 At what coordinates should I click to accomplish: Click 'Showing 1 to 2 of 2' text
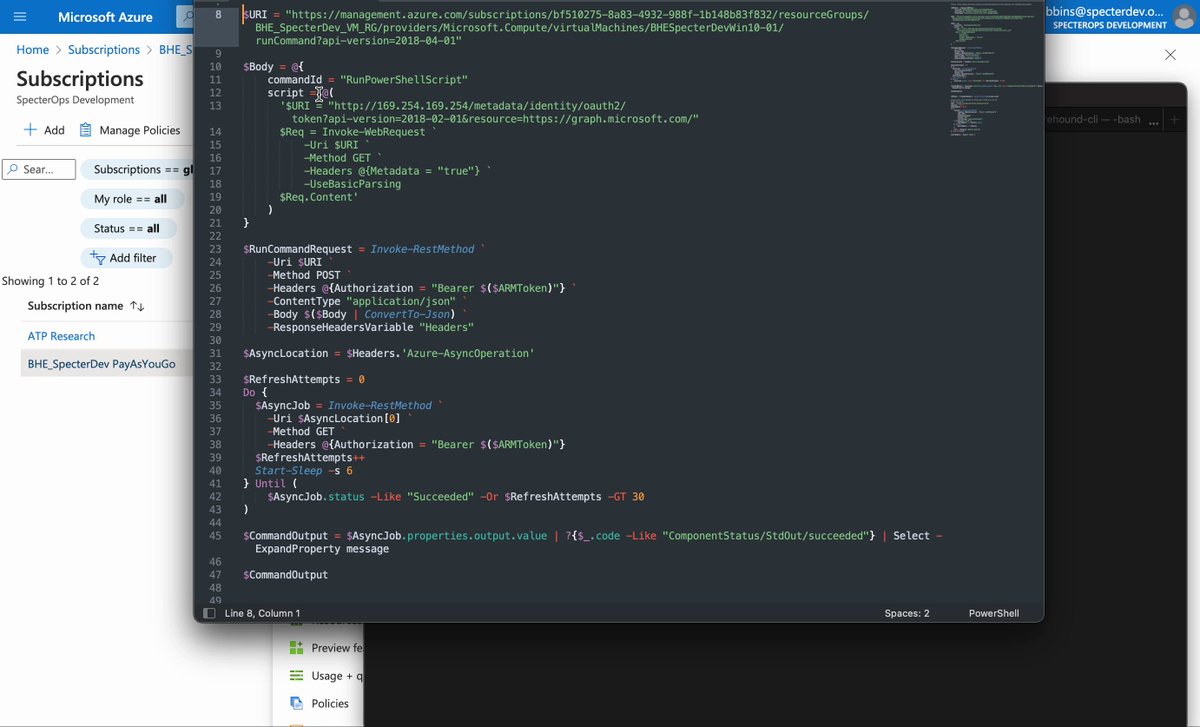coord(51,281)
